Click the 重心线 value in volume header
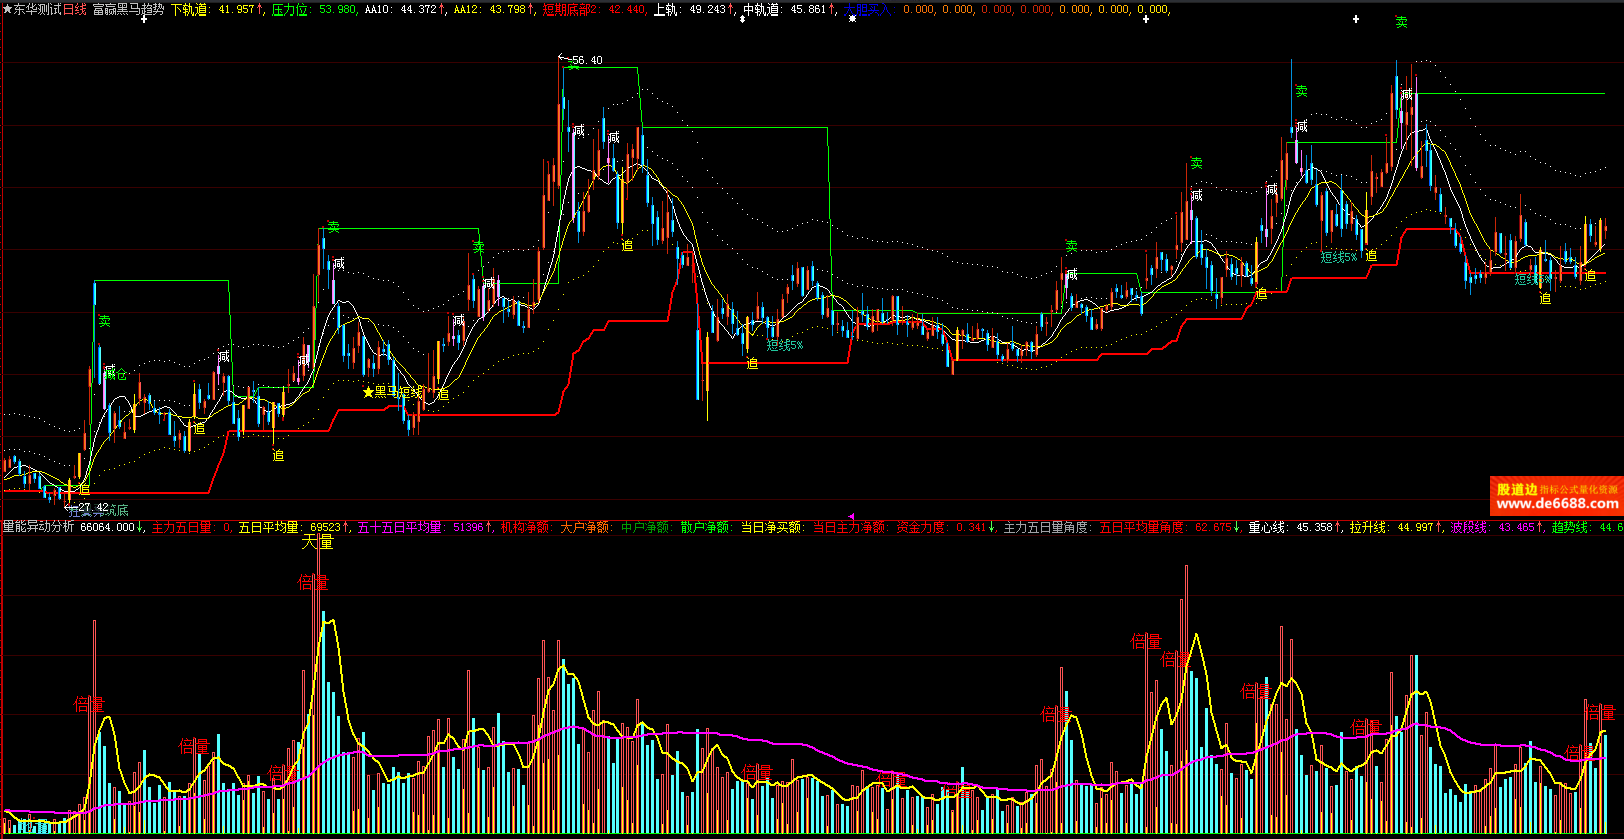Screen dimensions: 1624x839 [1269, 527]
